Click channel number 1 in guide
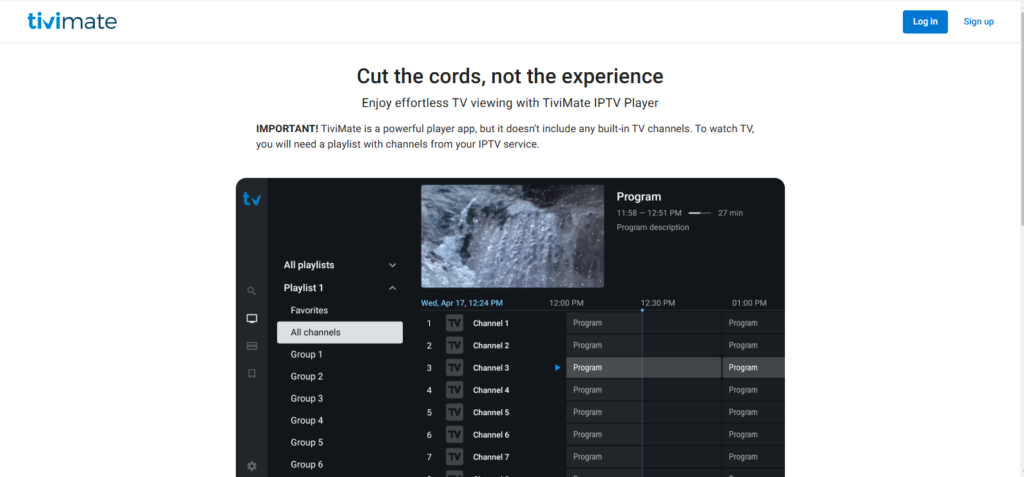The height and width of the screenshot is (477, 1024). 429,323
